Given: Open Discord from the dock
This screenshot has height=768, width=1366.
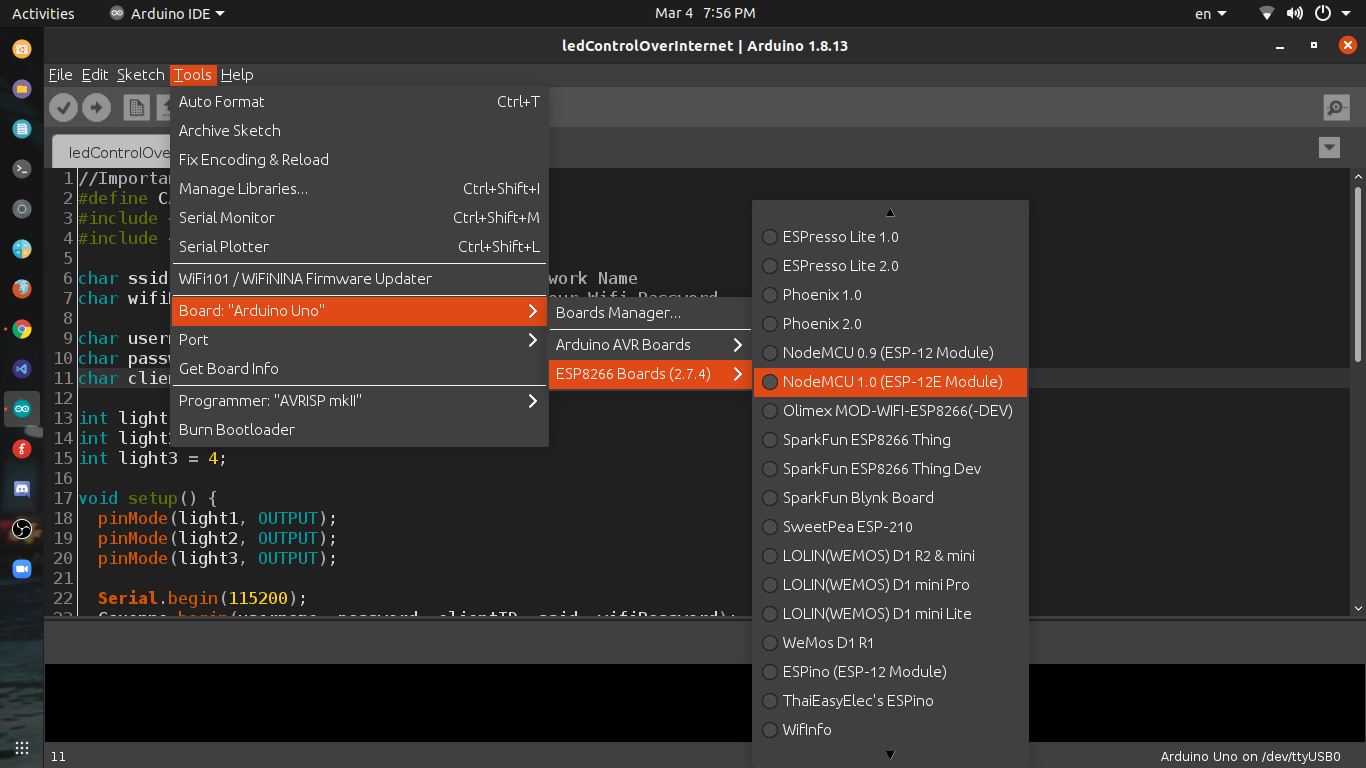Looking at the screenshot, I should click(x=22, y=489).
